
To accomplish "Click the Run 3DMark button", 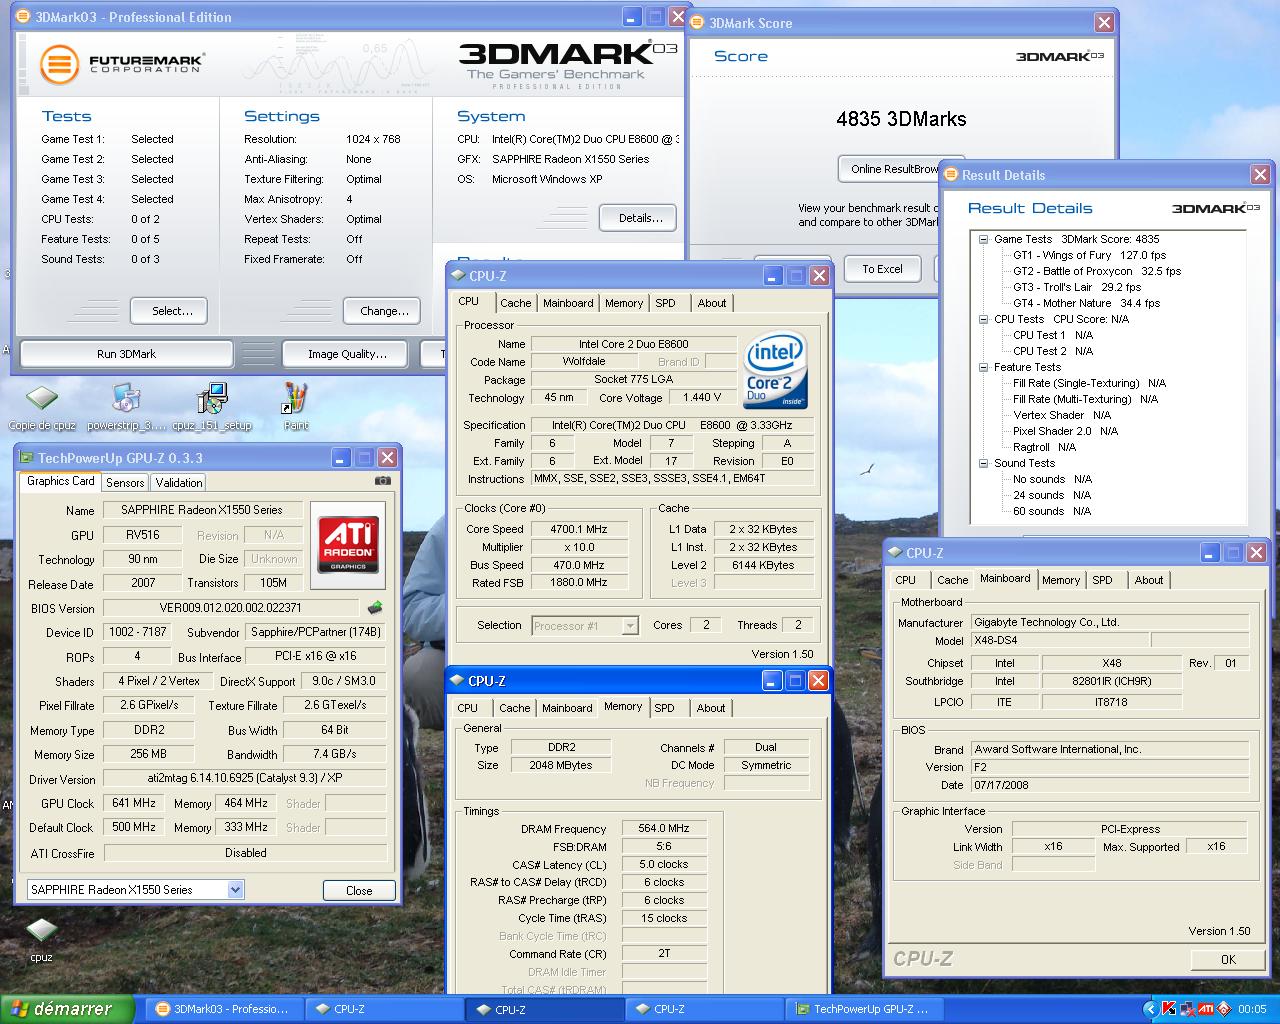I will point(126,354).
